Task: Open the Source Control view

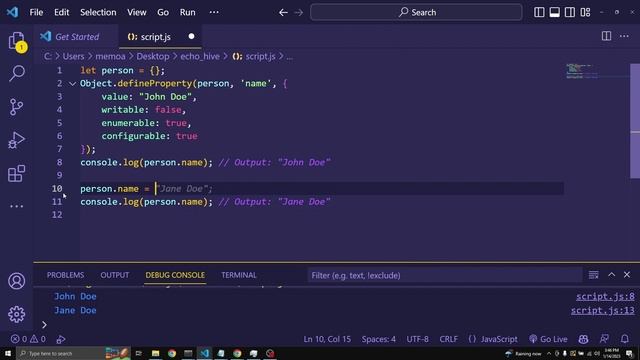Action: click(x=17, y=107)
